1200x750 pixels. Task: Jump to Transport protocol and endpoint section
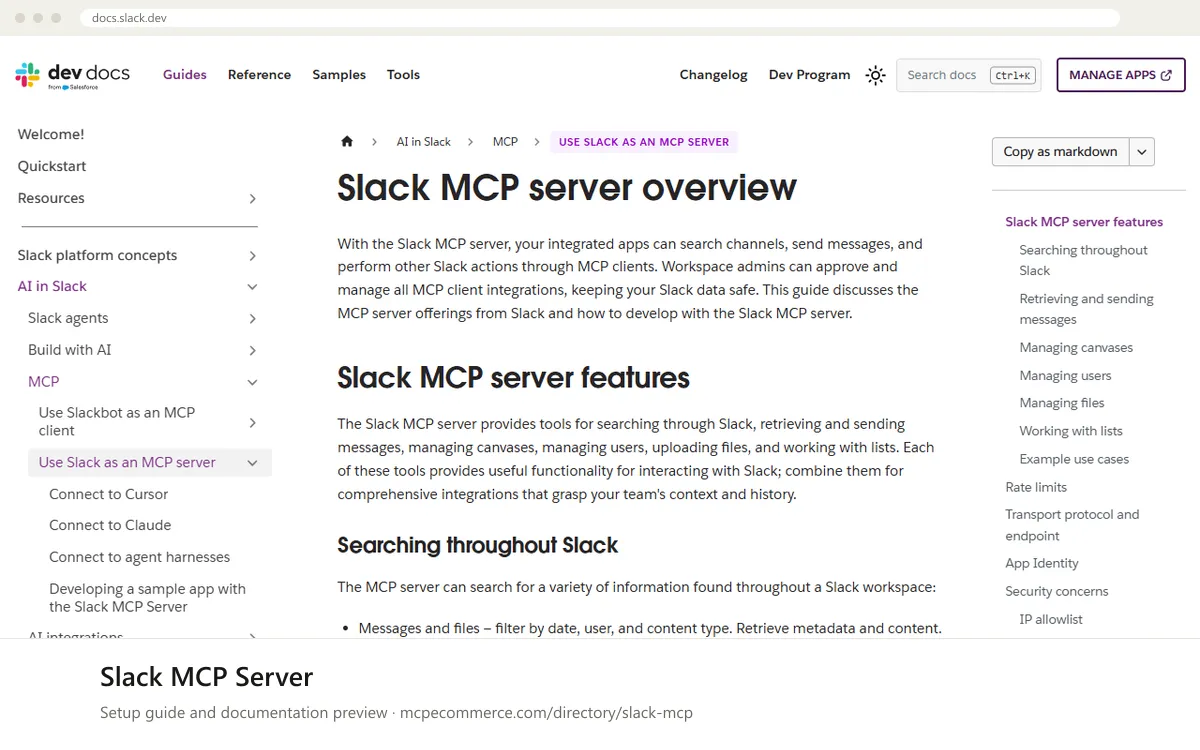pyautogui.click(x=1072, y=525)
